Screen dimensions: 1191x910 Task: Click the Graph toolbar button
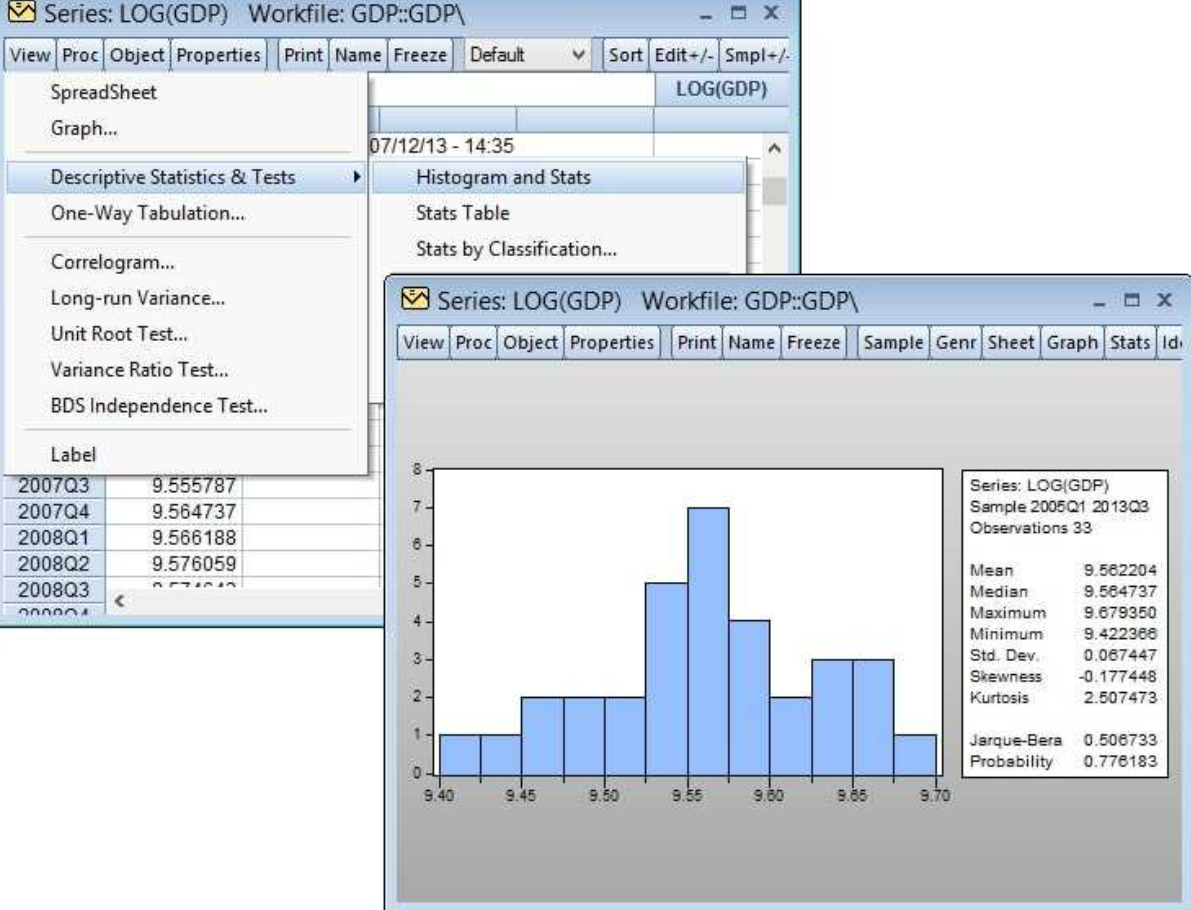click(1072, 343)
